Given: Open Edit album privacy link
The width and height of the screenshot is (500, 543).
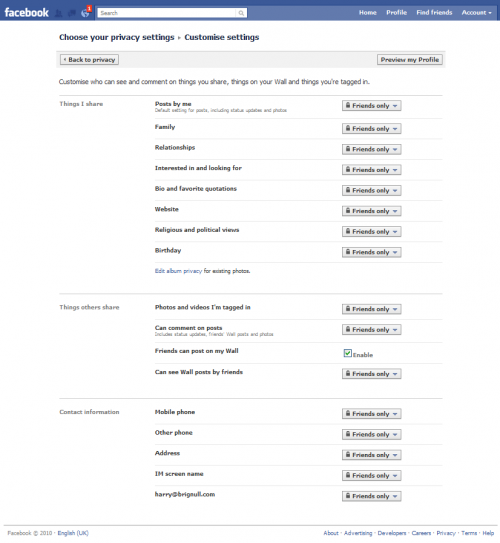Looking at the screenshot, I should coord(178,271).
